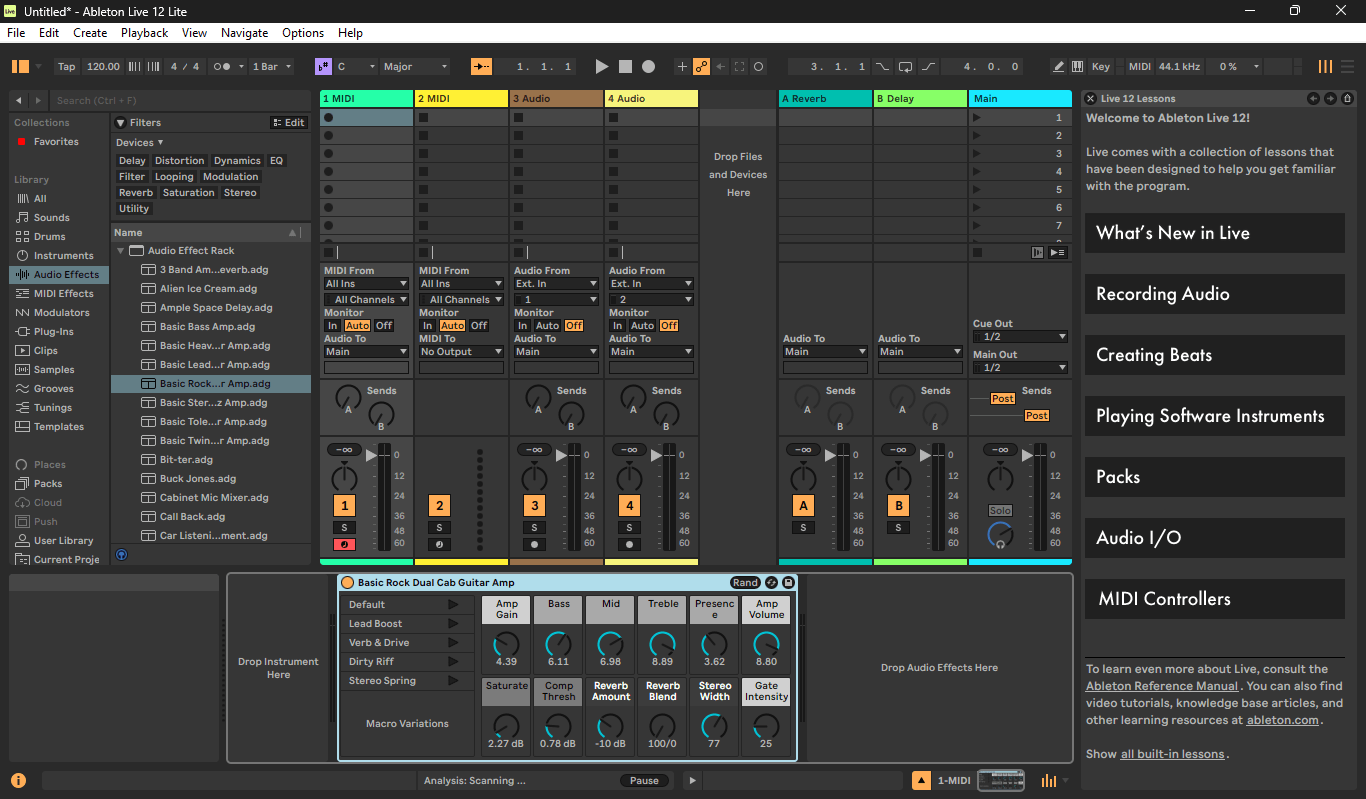Toggle the metronome icon
Image resolution: width=1366 pixels, height=799 pixels.
[x=222, y=67]
